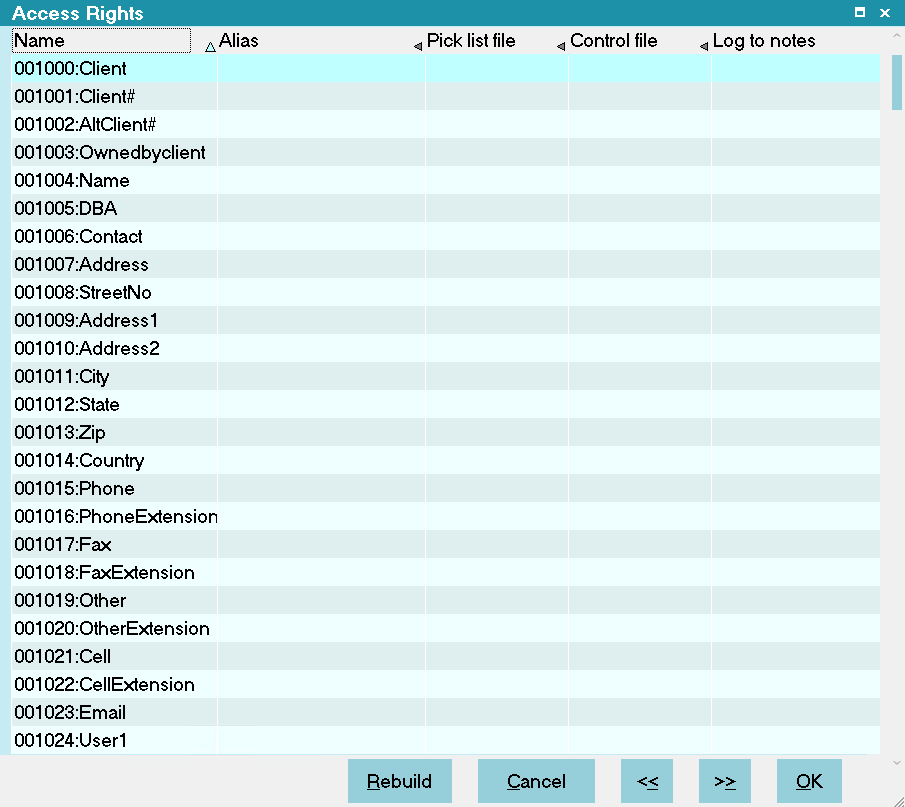
Task: Click the scroll up arrow
Action: pyautogui.click(x=897, y=36)
